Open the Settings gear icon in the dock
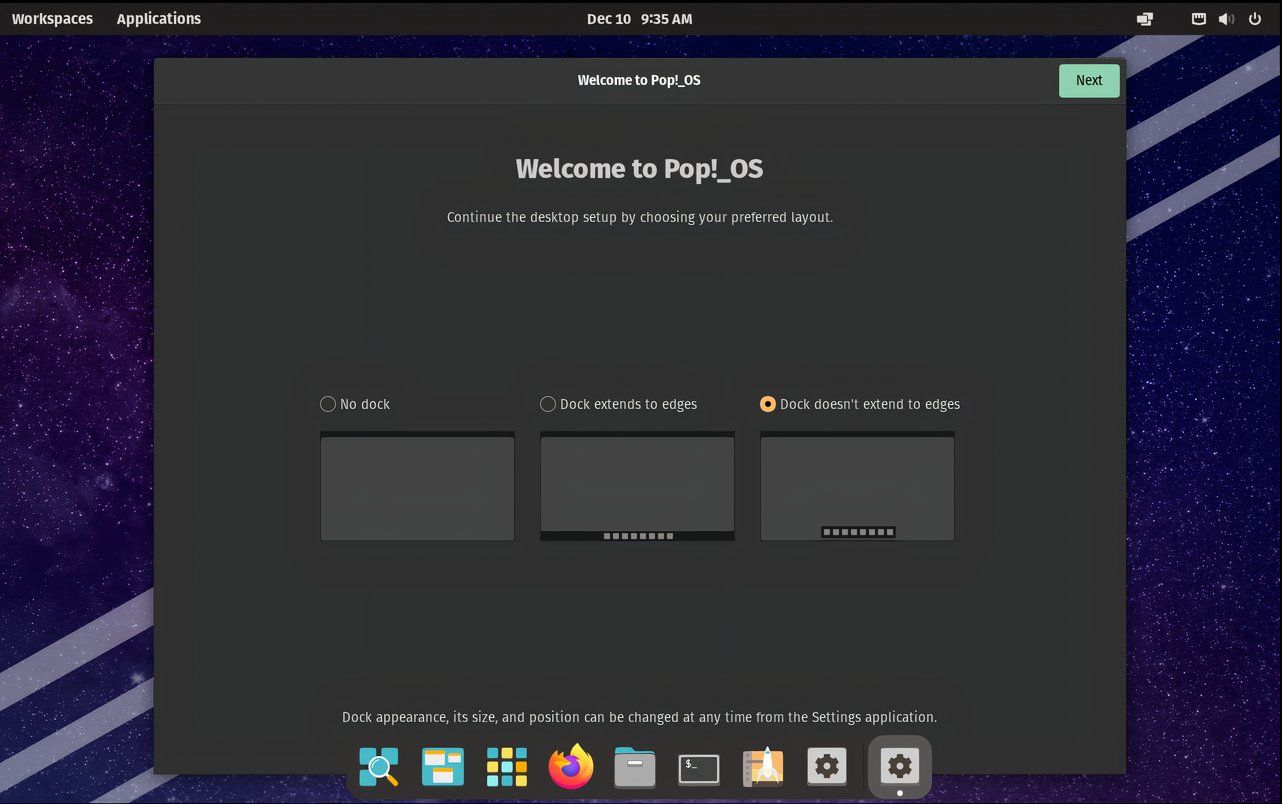This screenshot has width=1282, height=804. [826, 767]
